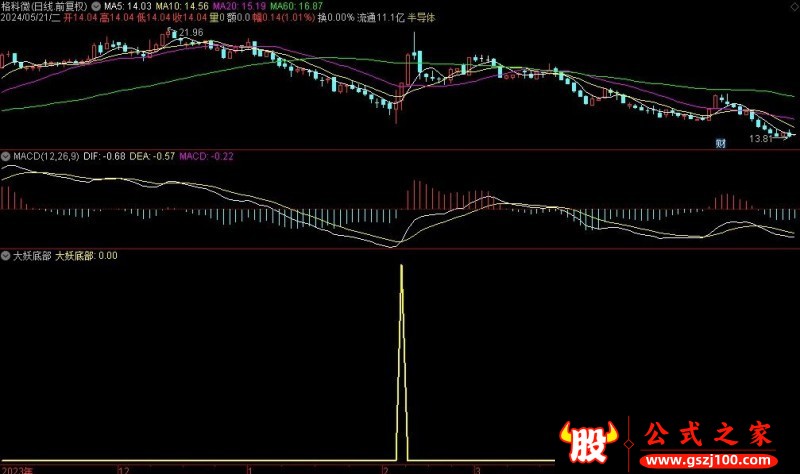800x474 pixels.
Task: Click the 2023年 marker on the time axis
Action: [x=17, y=470]
